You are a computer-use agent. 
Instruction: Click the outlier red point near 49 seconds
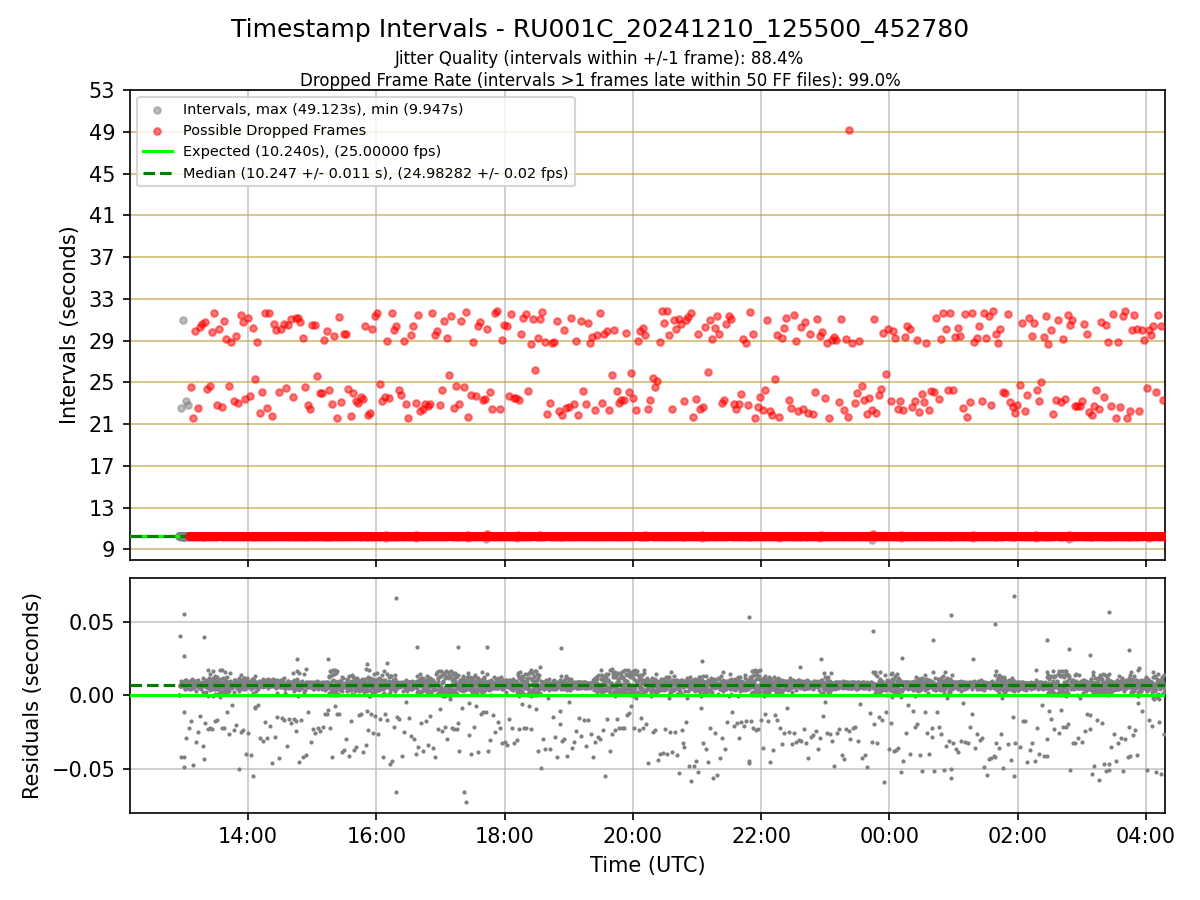[849, 130]
